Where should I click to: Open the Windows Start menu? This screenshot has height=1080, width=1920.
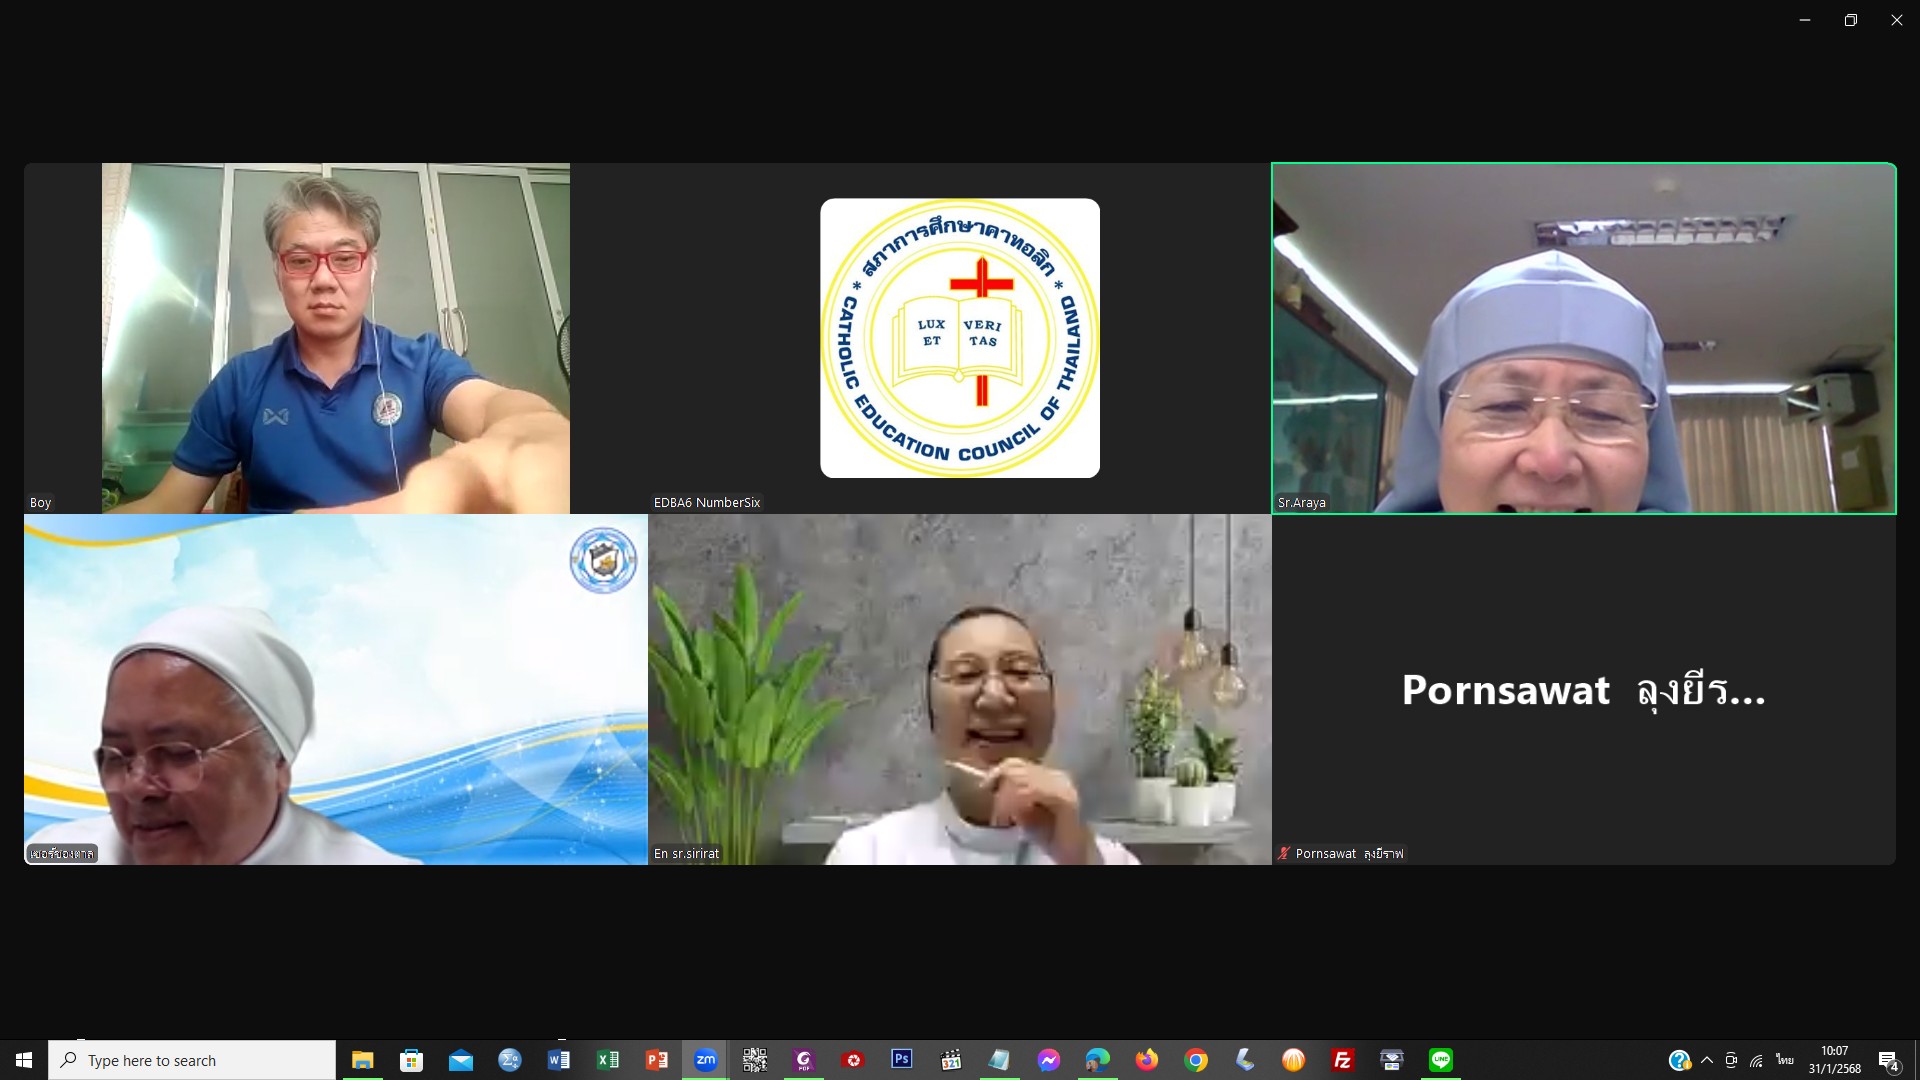24,1060
